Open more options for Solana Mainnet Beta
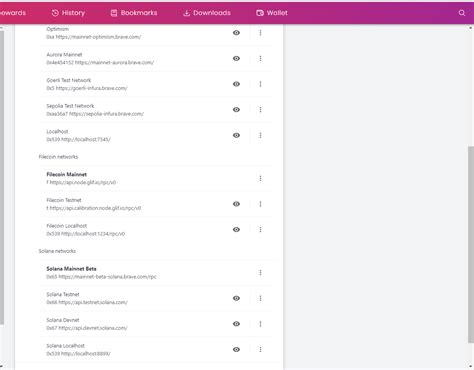Viewport: 474px width, 370px height. [260, 273]
